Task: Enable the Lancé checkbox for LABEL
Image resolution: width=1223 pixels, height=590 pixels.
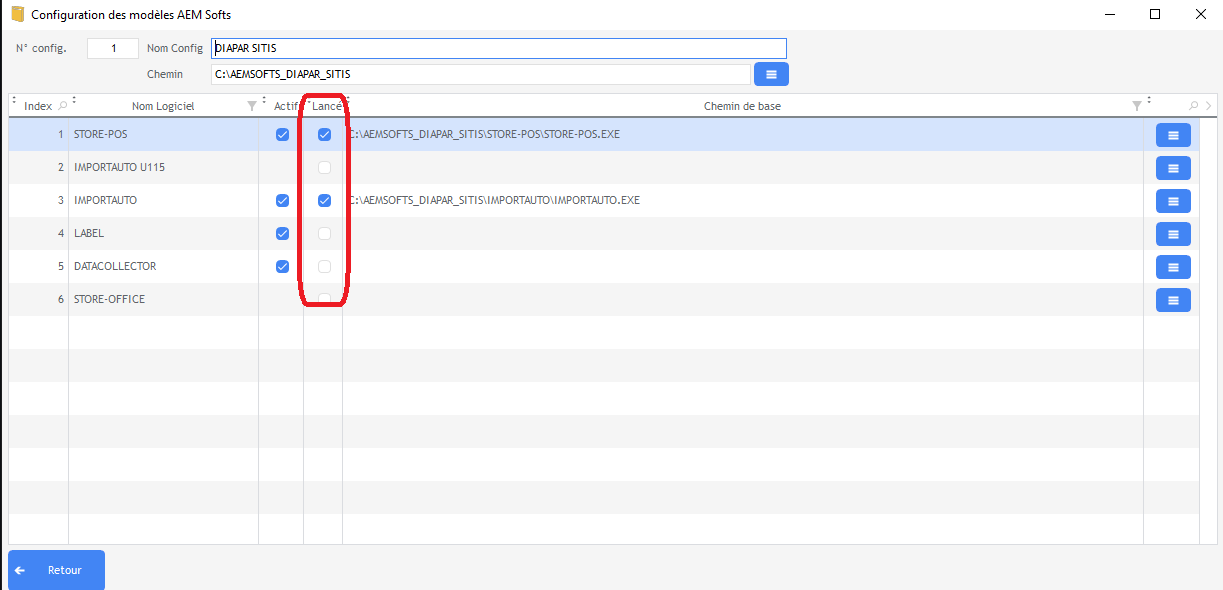Action: click(324, 234)
